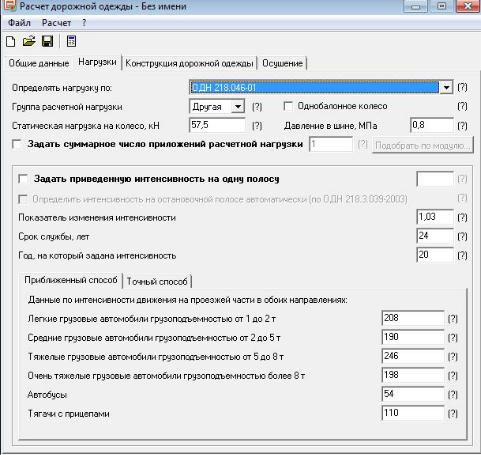This screenshot has height=455, width=481.
Task: Click Очень тяжелые грузовые field 198
Action: 413,375
